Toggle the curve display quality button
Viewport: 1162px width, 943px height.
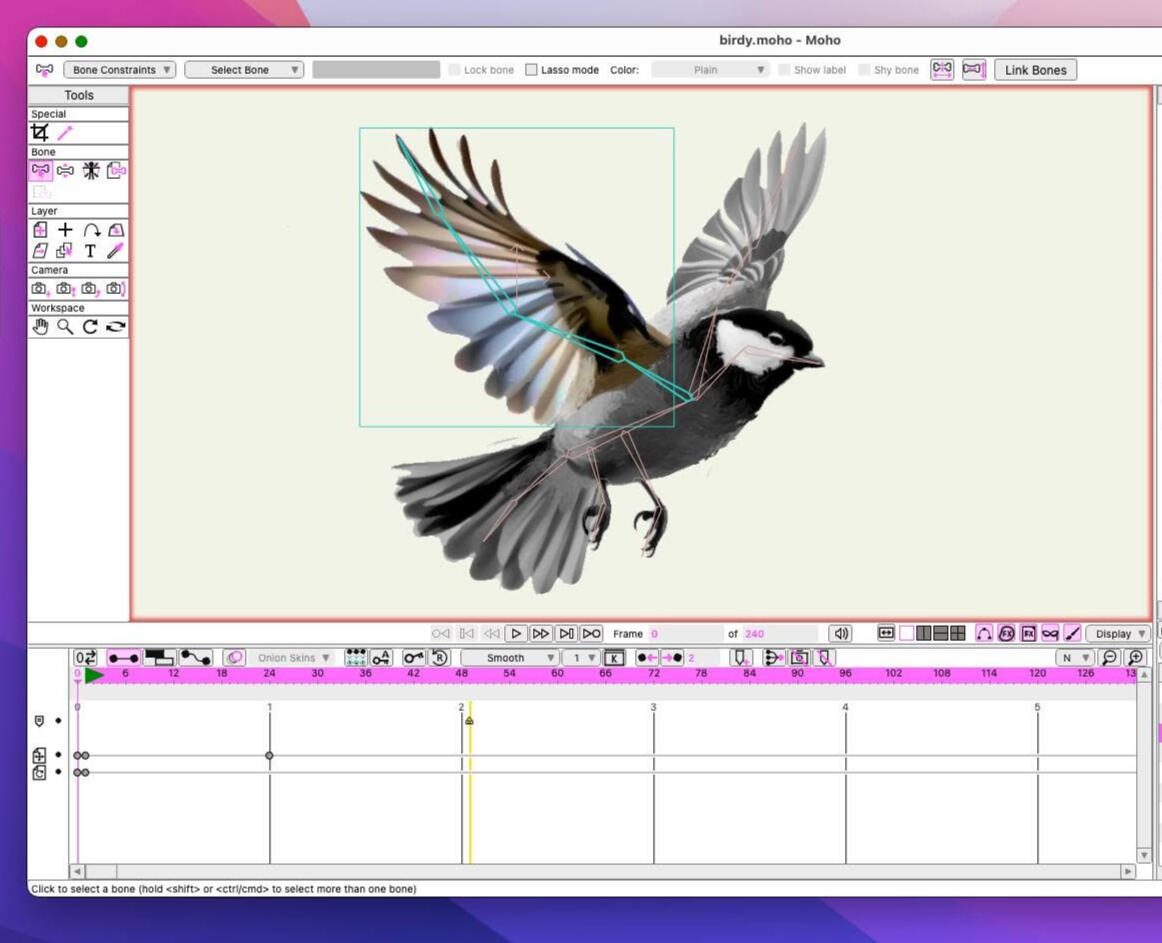coord(983,634)
